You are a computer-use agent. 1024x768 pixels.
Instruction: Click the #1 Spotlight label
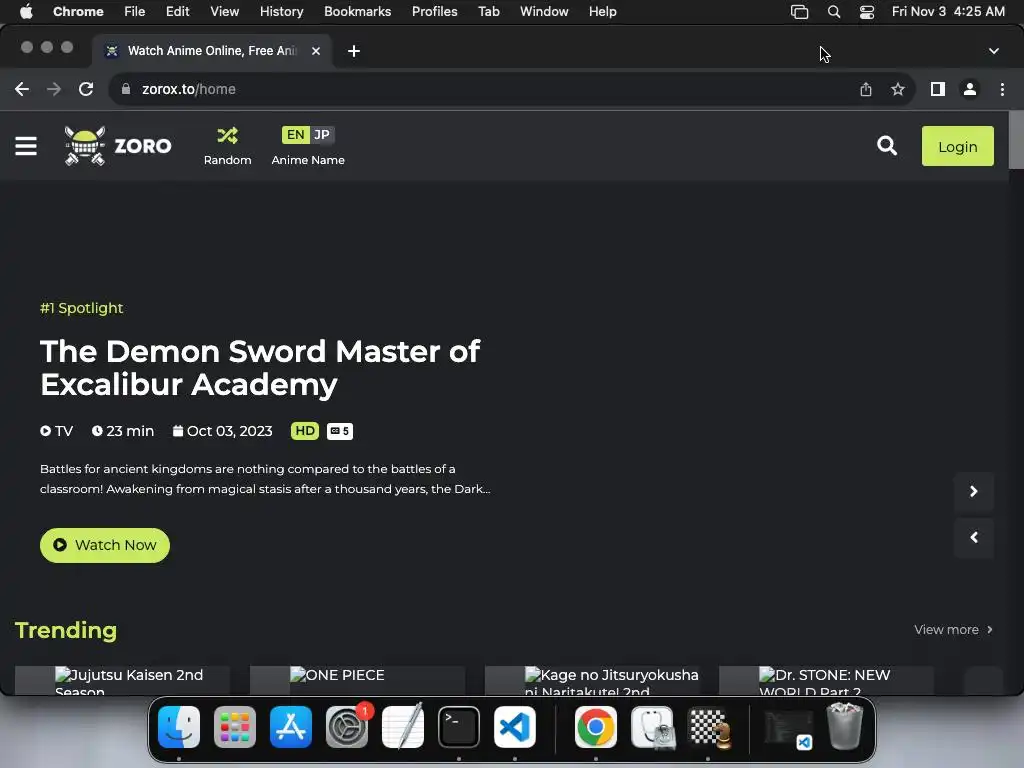[x=82, y=308]
